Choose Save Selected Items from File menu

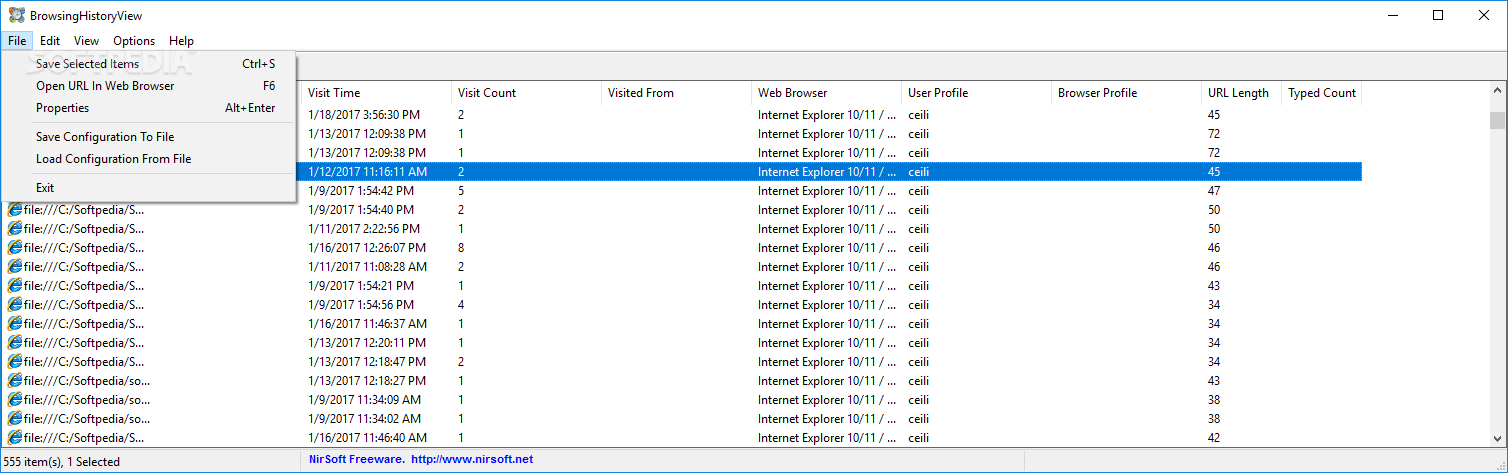(149, 64)
